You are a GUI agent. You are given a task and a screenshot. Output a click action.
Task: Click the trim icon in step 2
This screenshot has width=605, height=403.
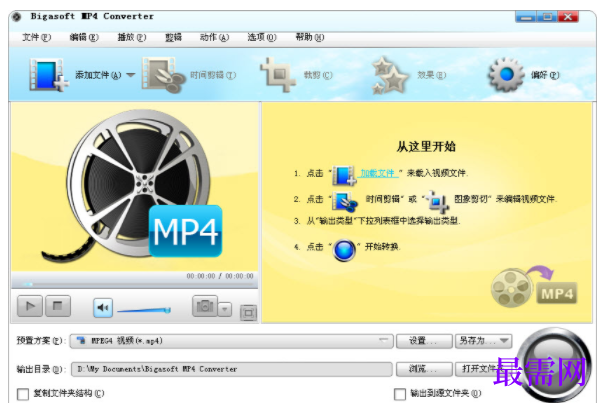[x=345, y=202]
